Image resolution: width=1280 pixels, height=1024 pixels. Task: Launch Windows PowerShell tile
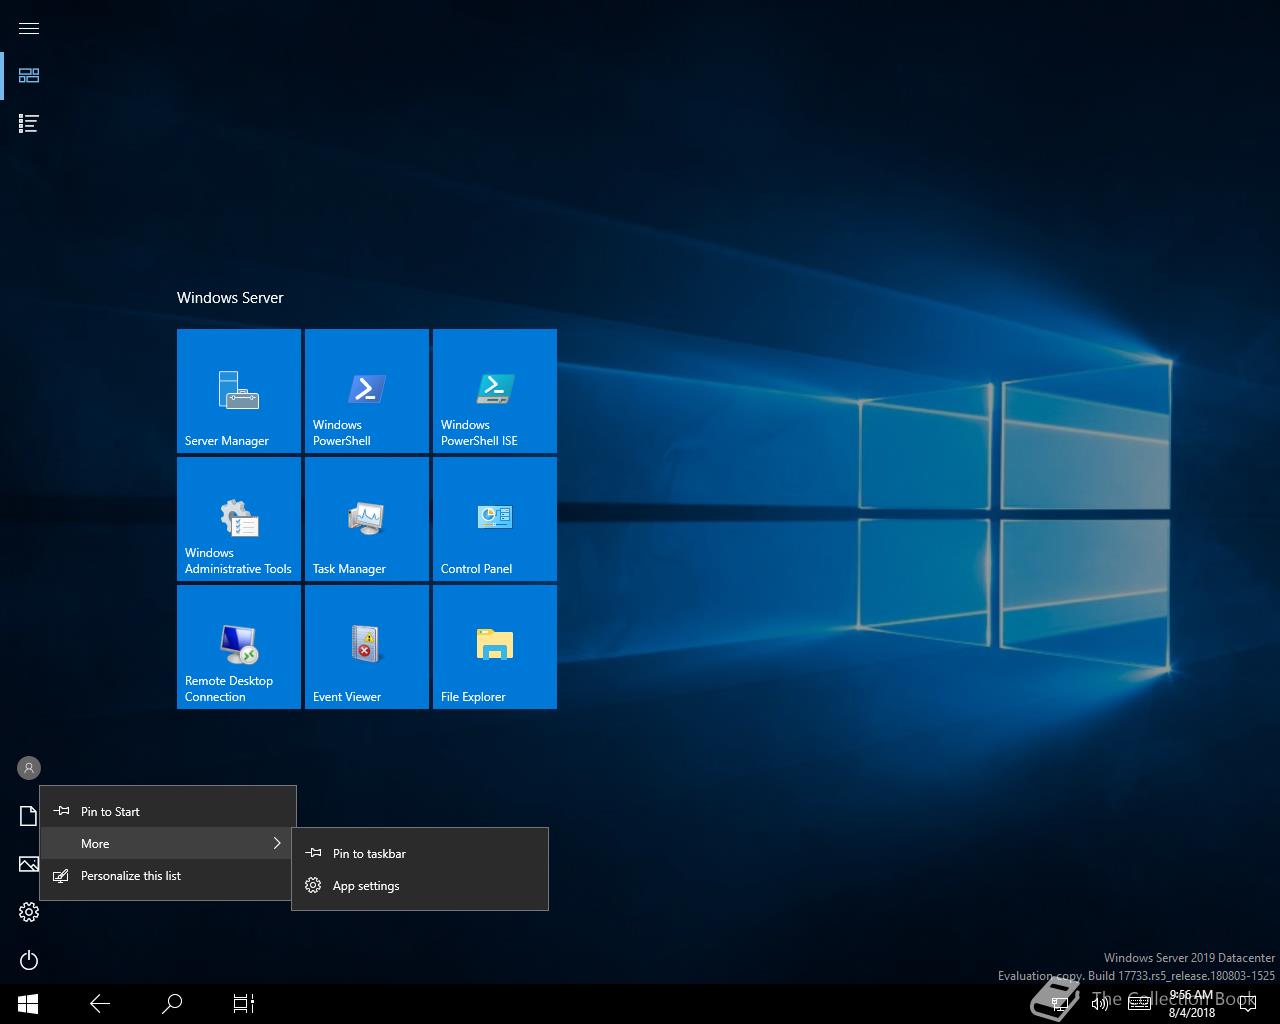coord(367,391)
